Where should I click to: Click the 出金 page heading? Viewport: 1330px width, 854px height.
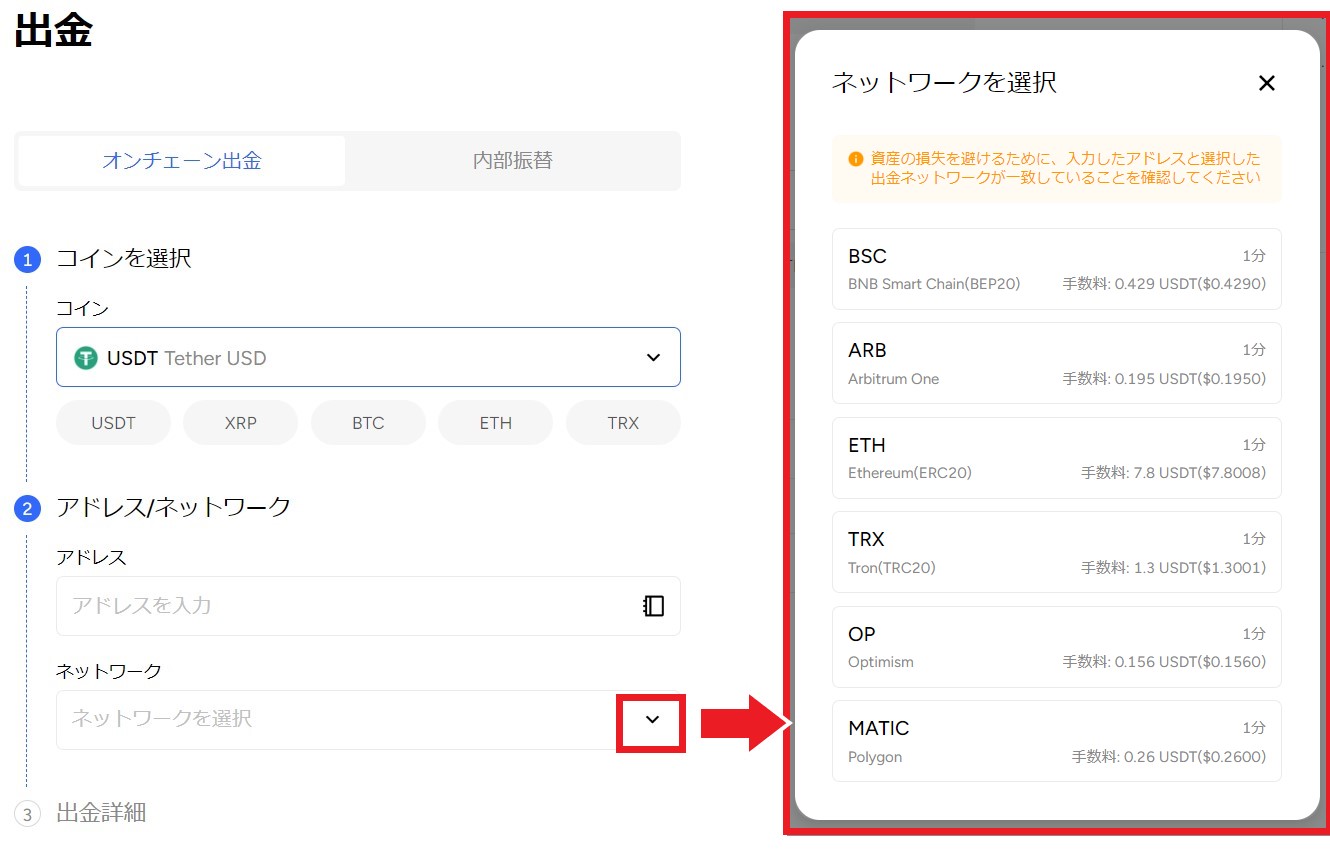(x=53, y=31)
